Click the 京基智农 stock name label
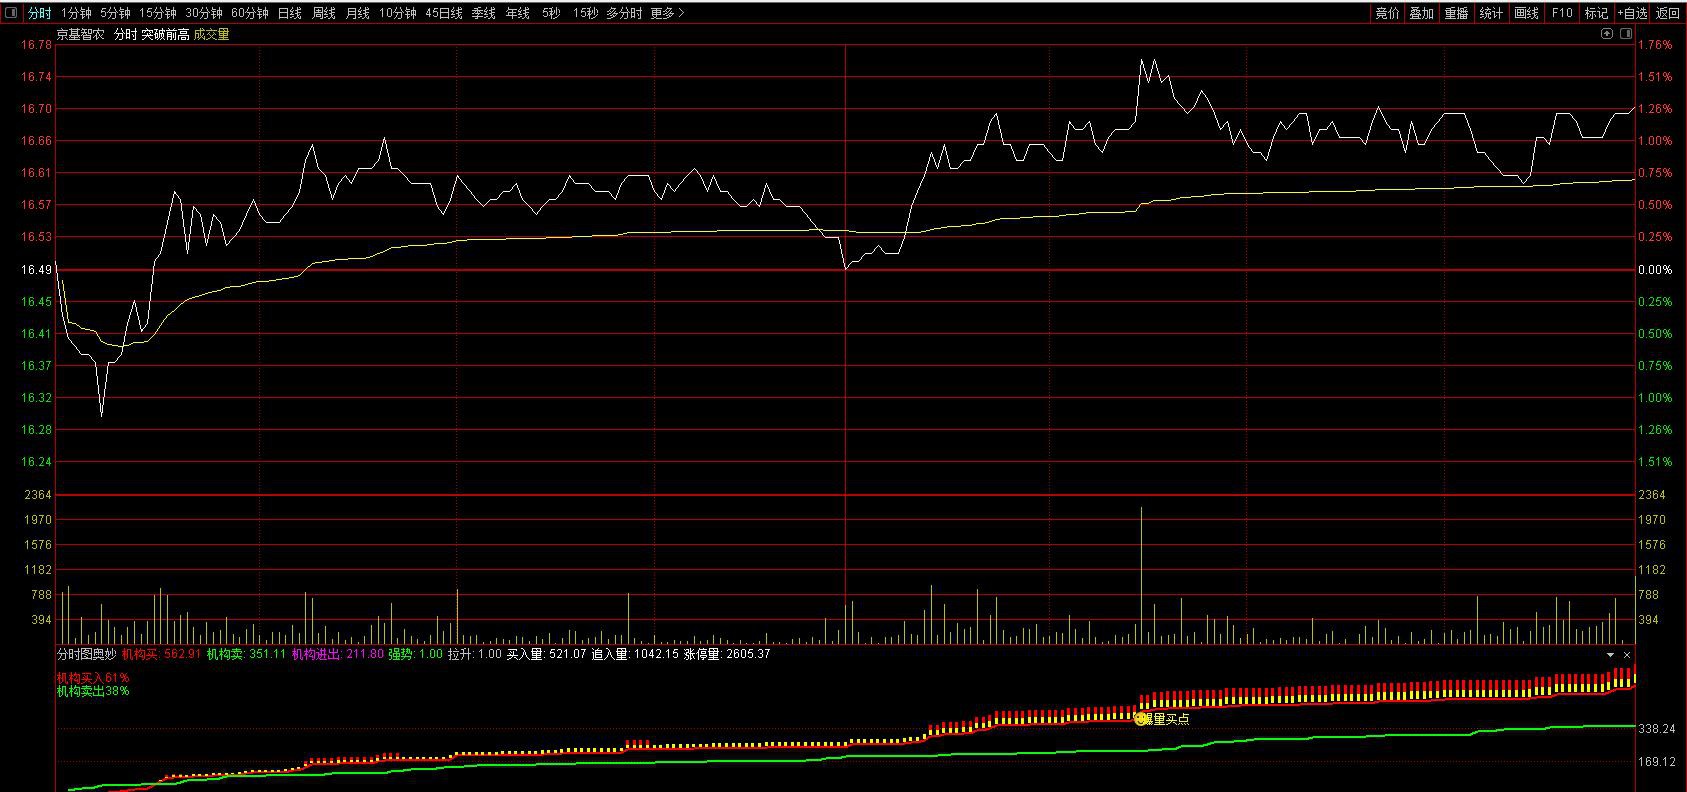 point(80,34)
